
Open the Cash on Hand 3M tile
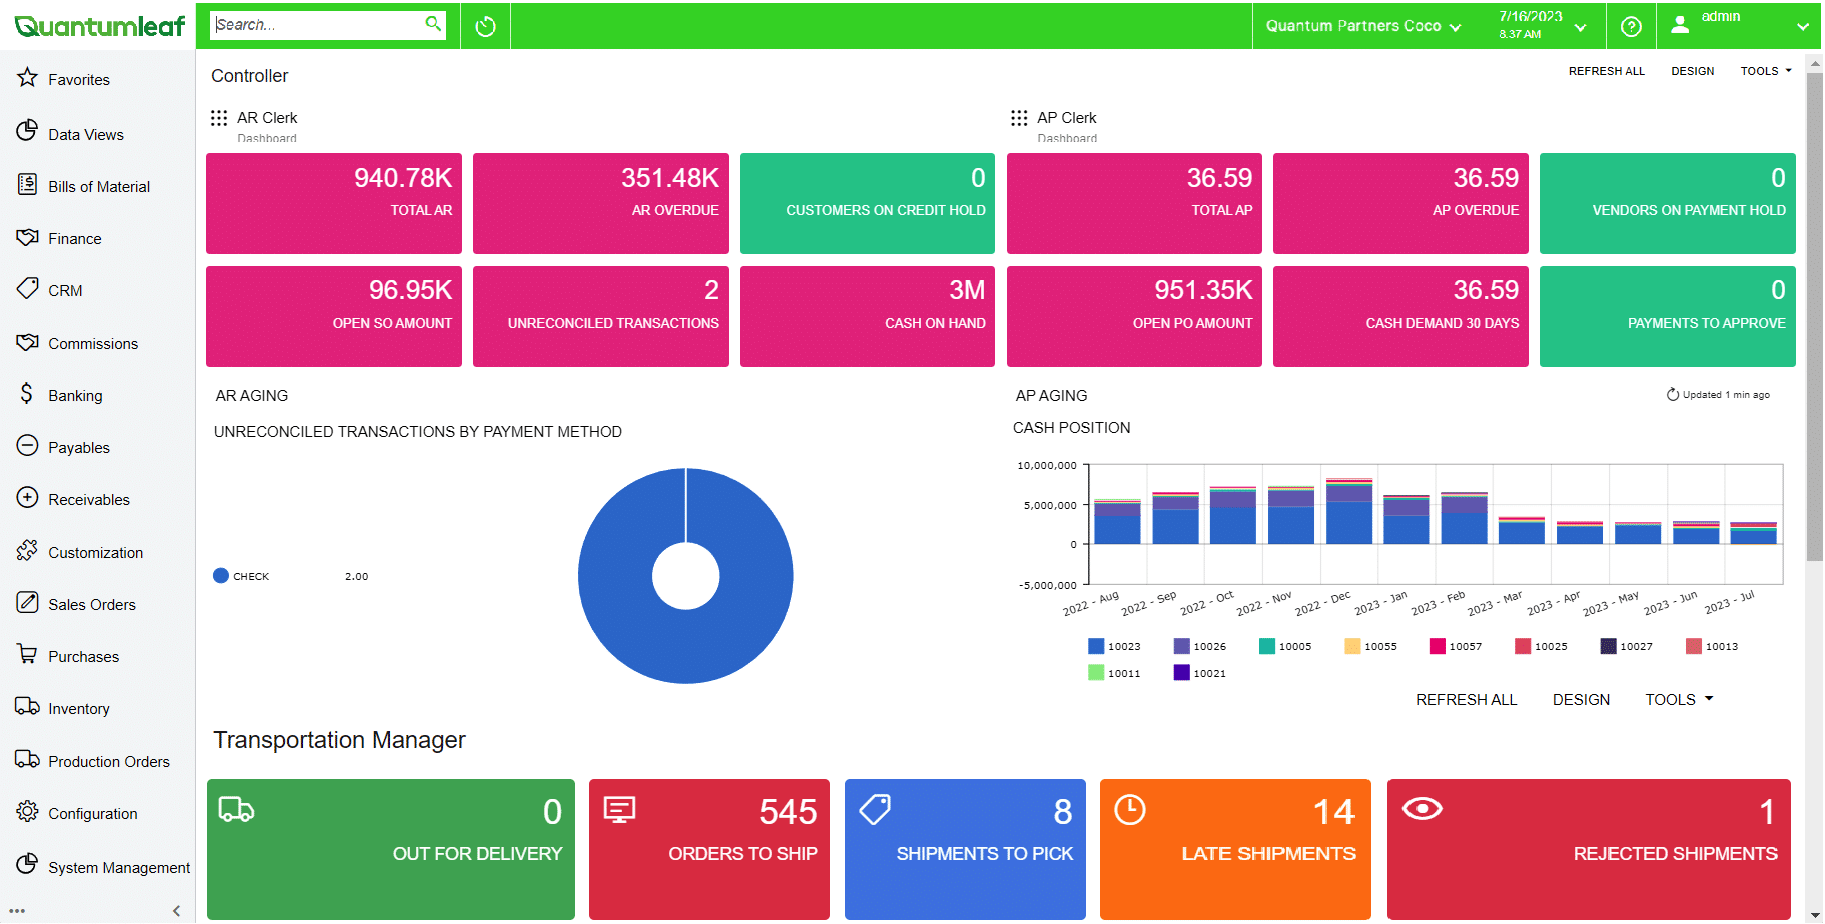point(867,316)
